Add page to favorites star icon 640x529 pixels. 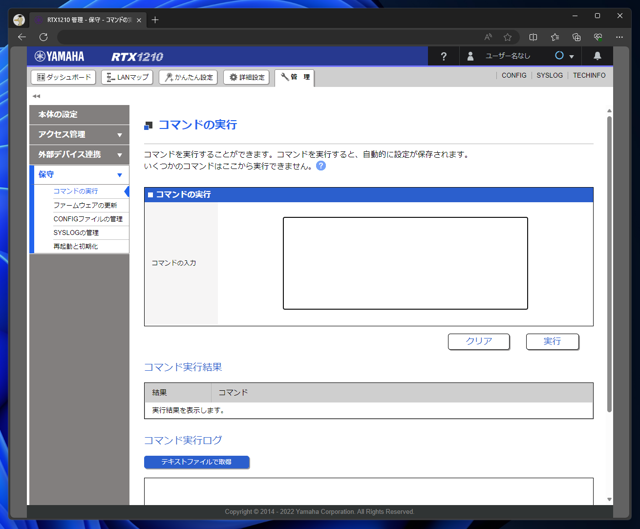tap(507, 37)
